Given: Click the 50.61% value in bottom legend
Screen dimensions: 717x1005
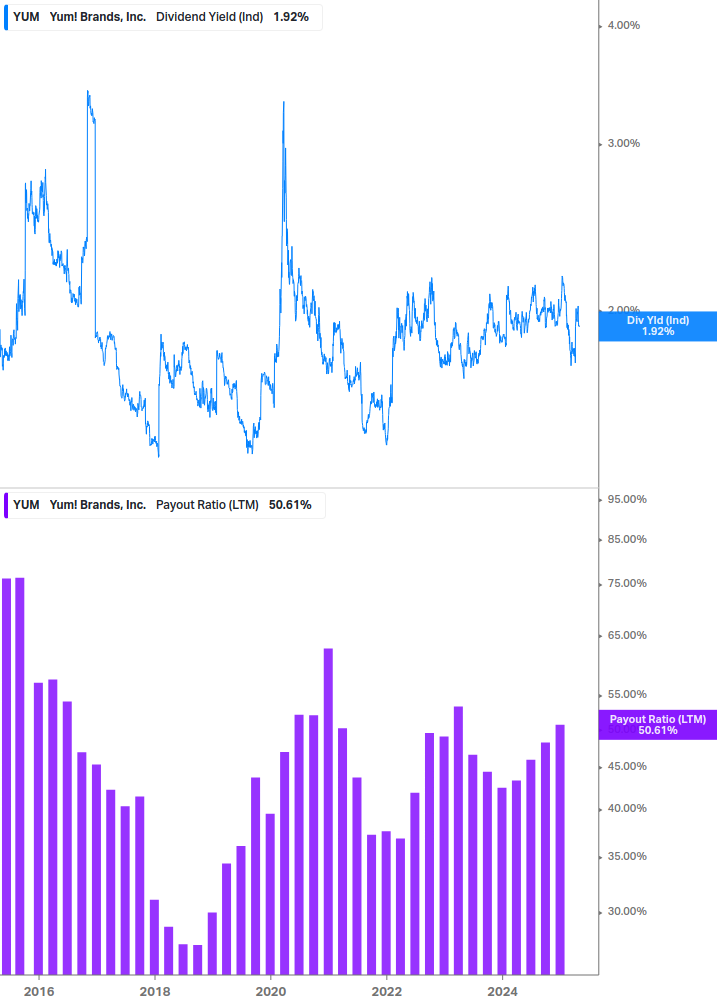Looking at the screenshot, I should point(290,505).
